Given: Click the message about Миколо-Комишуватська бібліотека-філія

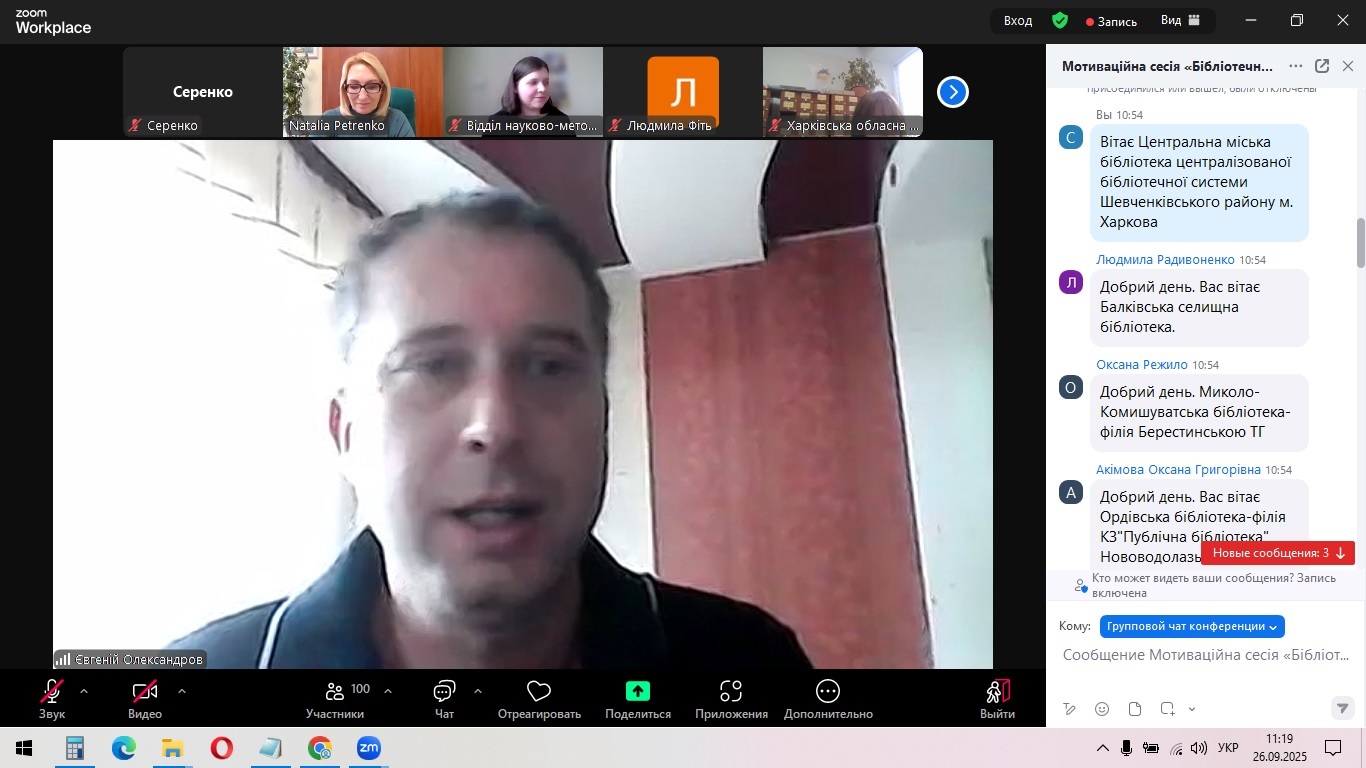Looking at the screenshot, I should click(1199, 412).
